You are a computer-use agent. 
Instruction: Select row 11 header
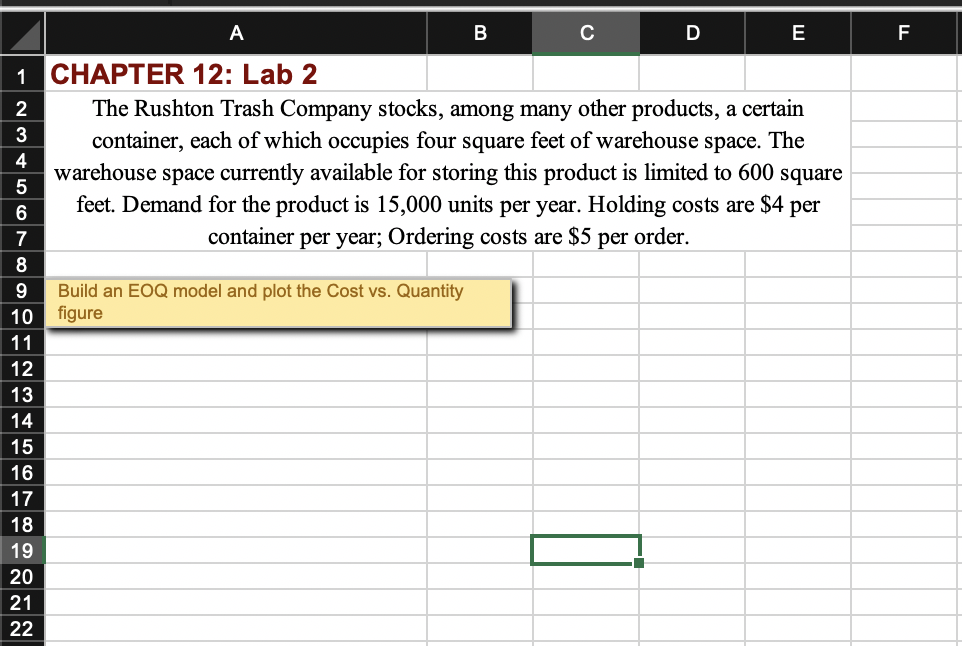click(x=22, y=342)
